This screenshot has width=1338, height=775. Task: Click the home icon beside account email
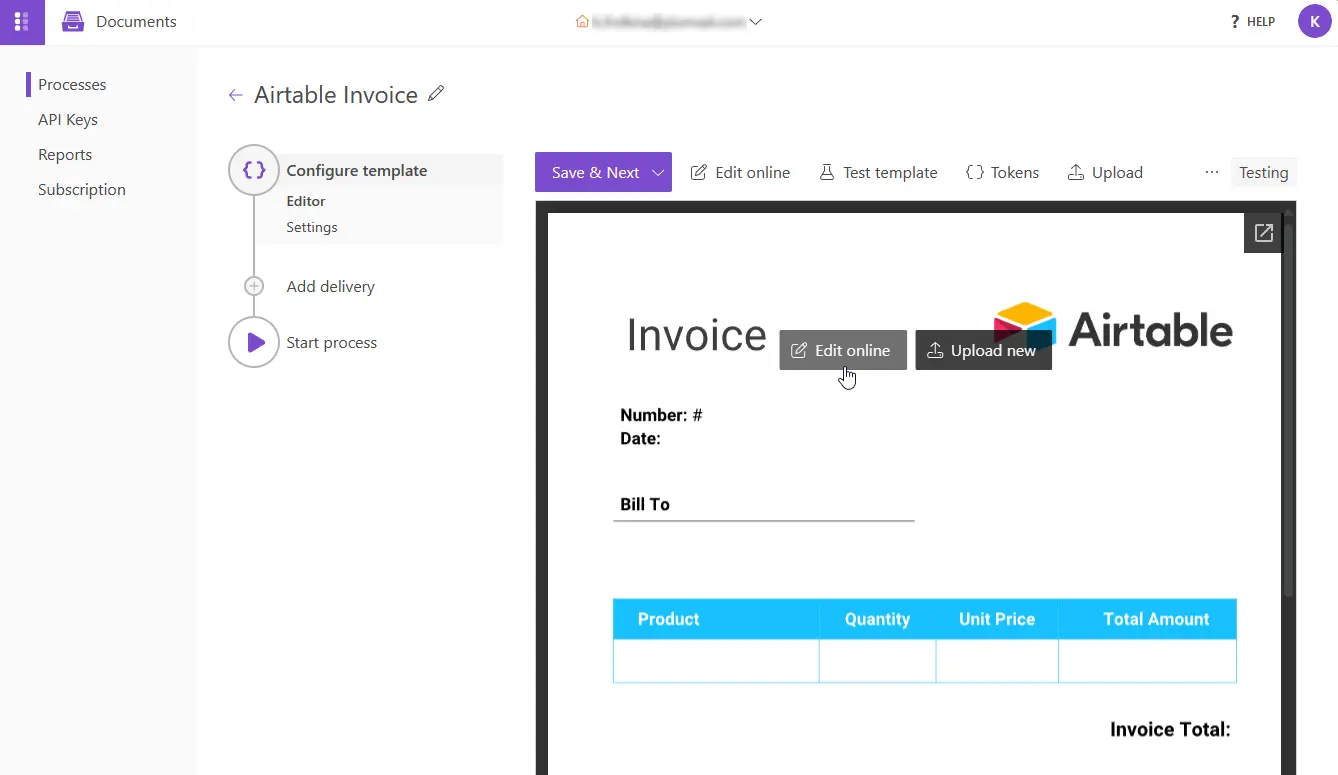point(582,21)
